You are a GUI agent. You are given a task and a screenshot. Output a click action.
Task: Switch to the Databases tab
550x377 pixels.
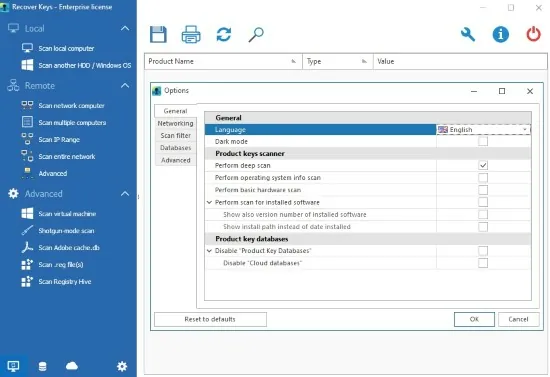[x=175, y=148]
